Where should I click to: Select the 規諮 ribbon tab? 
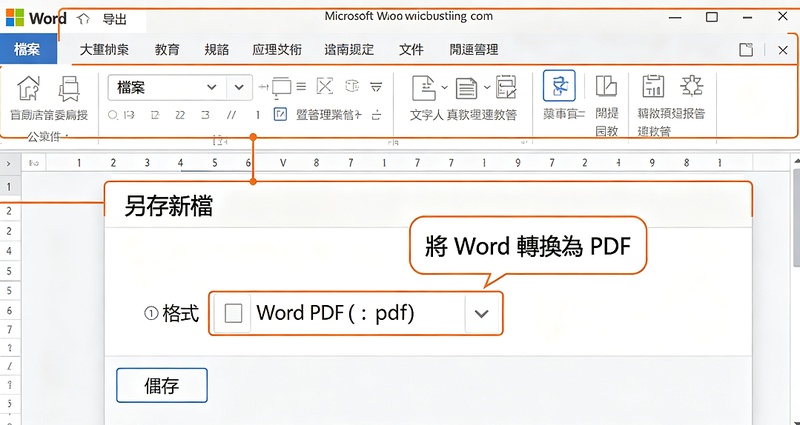[x=216, y=49]
